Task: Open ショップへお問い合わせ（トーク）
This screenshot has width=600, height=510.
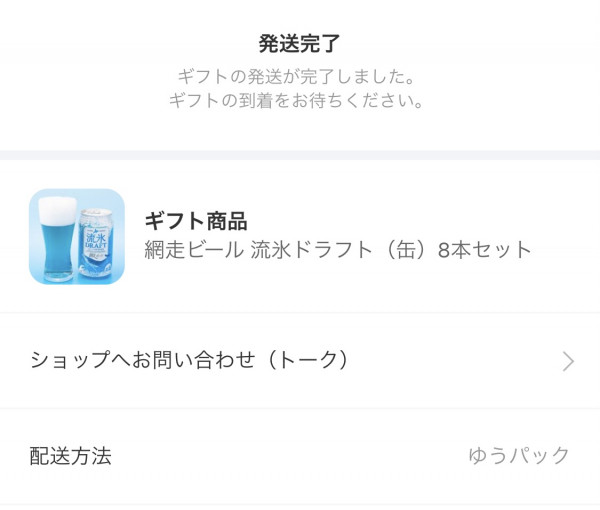Action: pyautogui.click(x=190, y=360)
